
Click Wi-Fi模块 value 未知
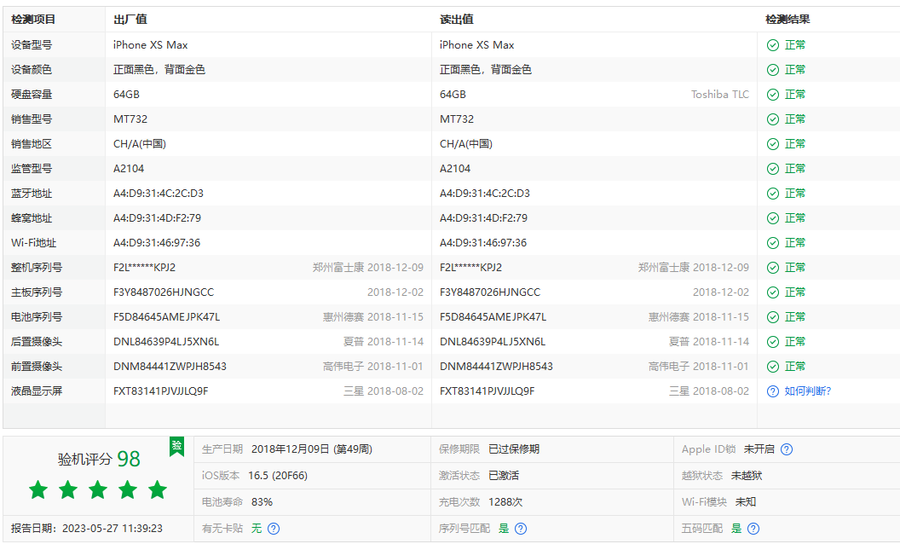(746, 502)
